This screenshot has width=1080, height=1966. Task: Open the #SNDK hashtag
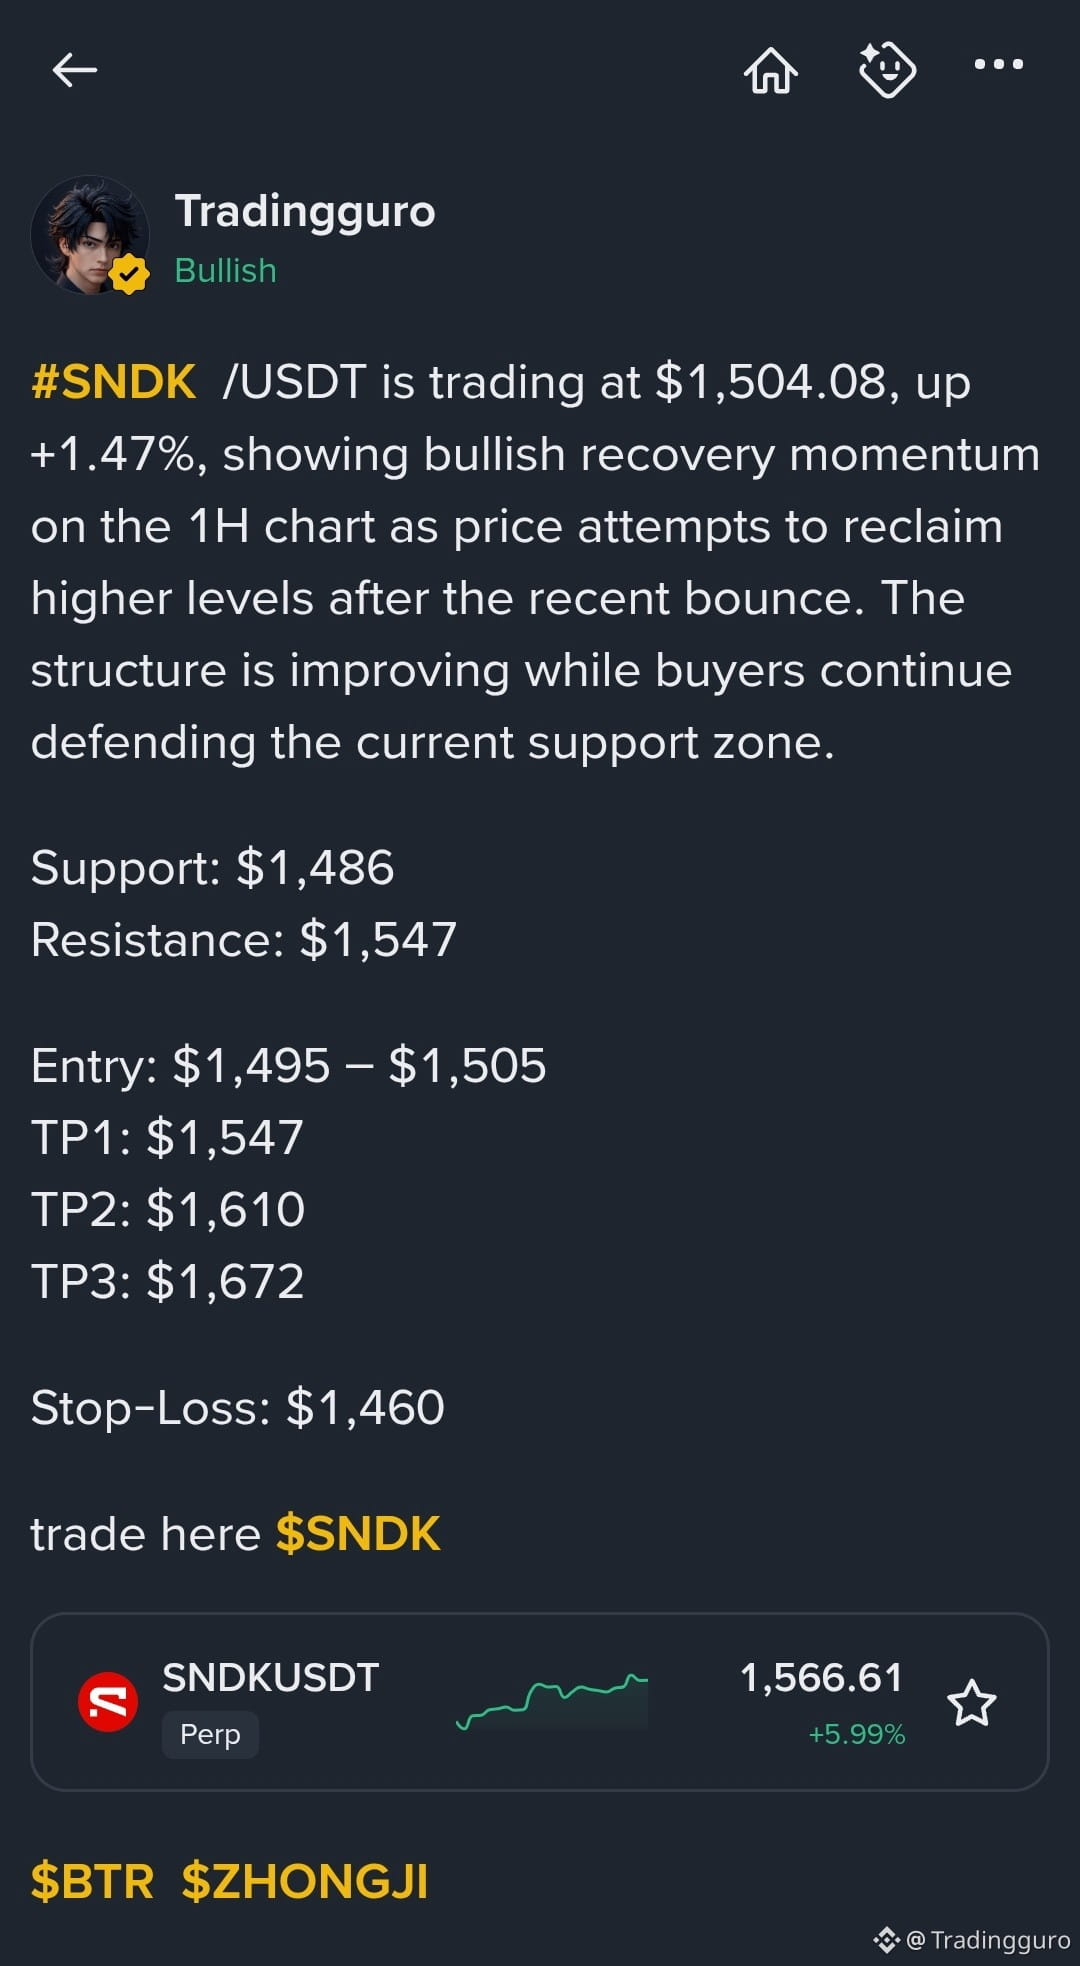(113, 382)
